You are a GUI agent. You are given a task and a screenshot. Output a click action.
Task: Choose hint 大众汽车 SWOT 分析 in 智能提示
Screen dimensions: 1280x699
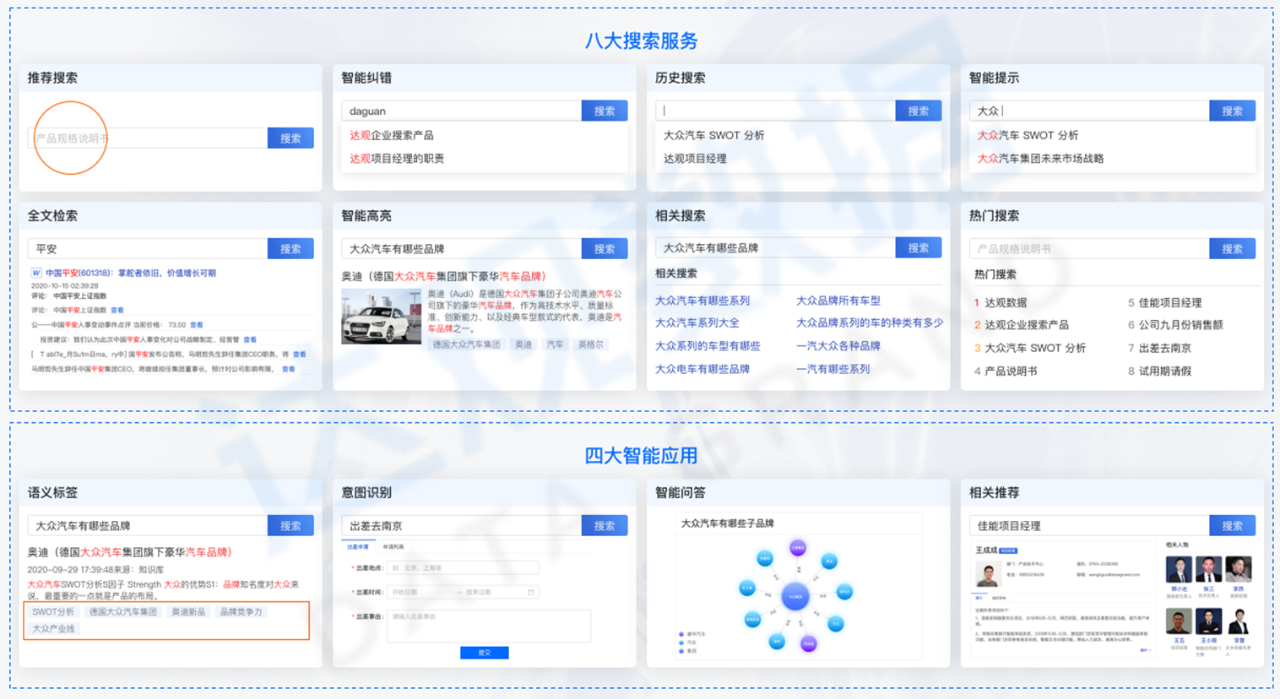1027,135
